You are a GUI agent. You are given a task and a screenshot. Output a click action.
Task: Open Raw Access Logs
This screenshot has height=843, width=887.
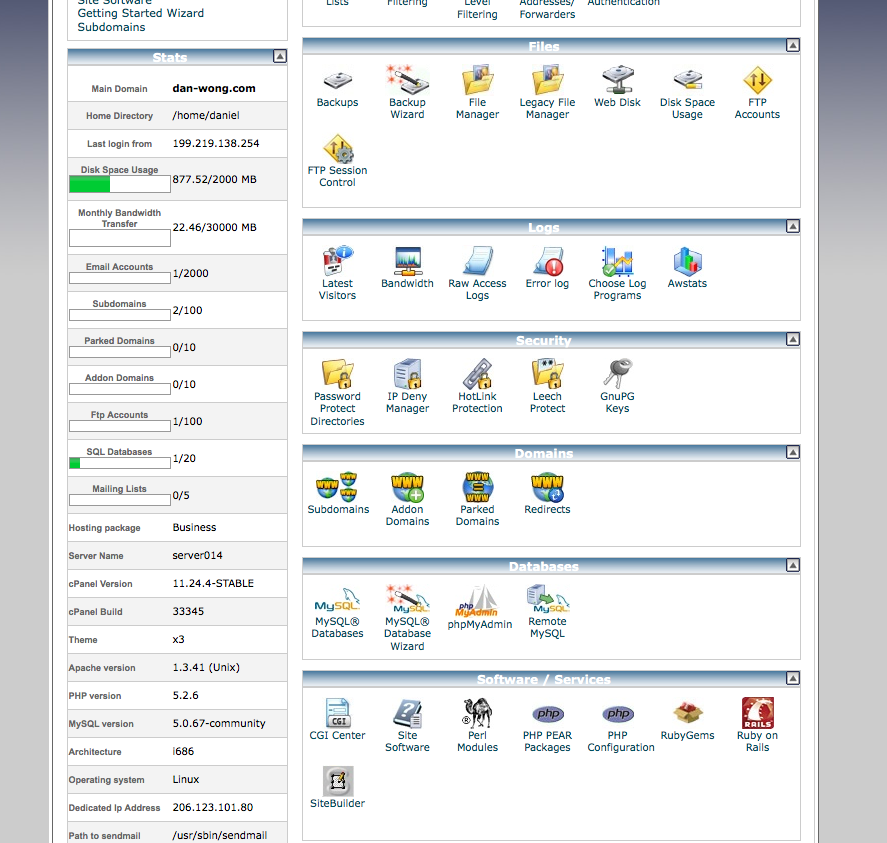pos(477,261)
